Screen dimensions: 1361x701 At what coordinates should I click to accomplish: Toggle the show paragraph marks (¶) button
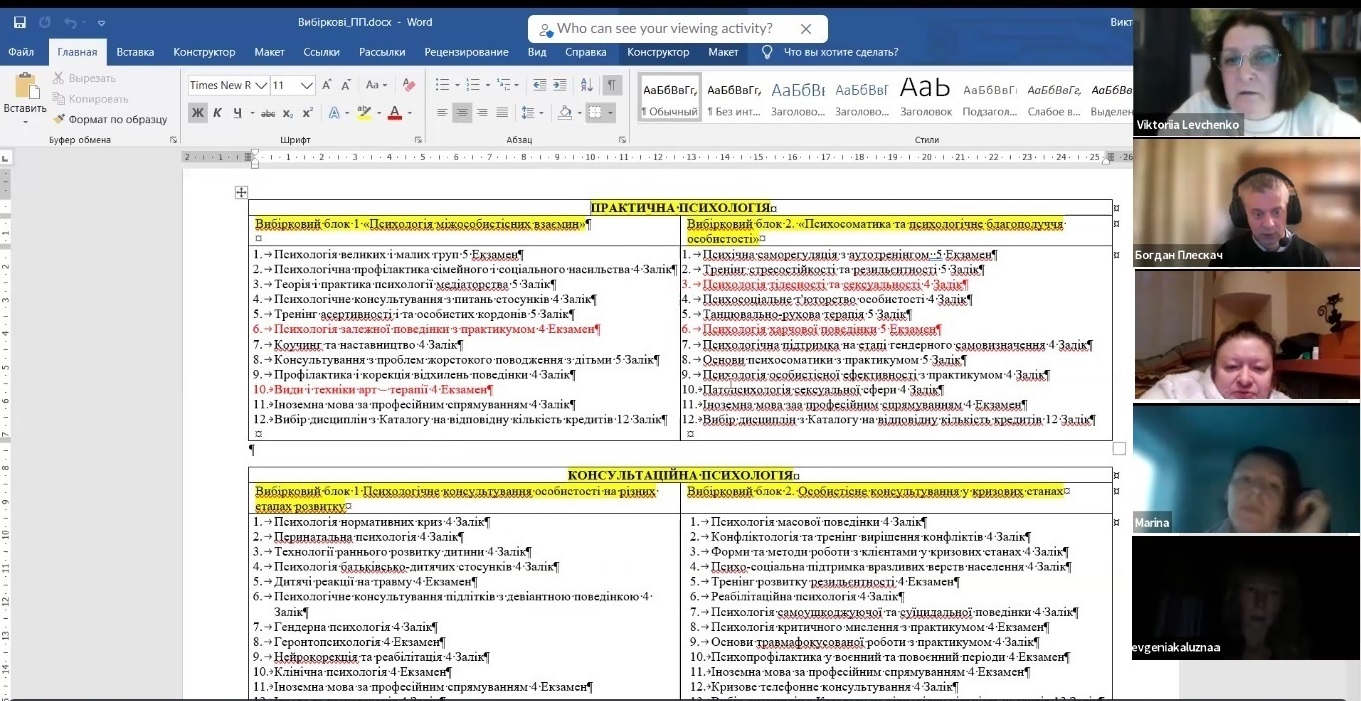(611, 85)
